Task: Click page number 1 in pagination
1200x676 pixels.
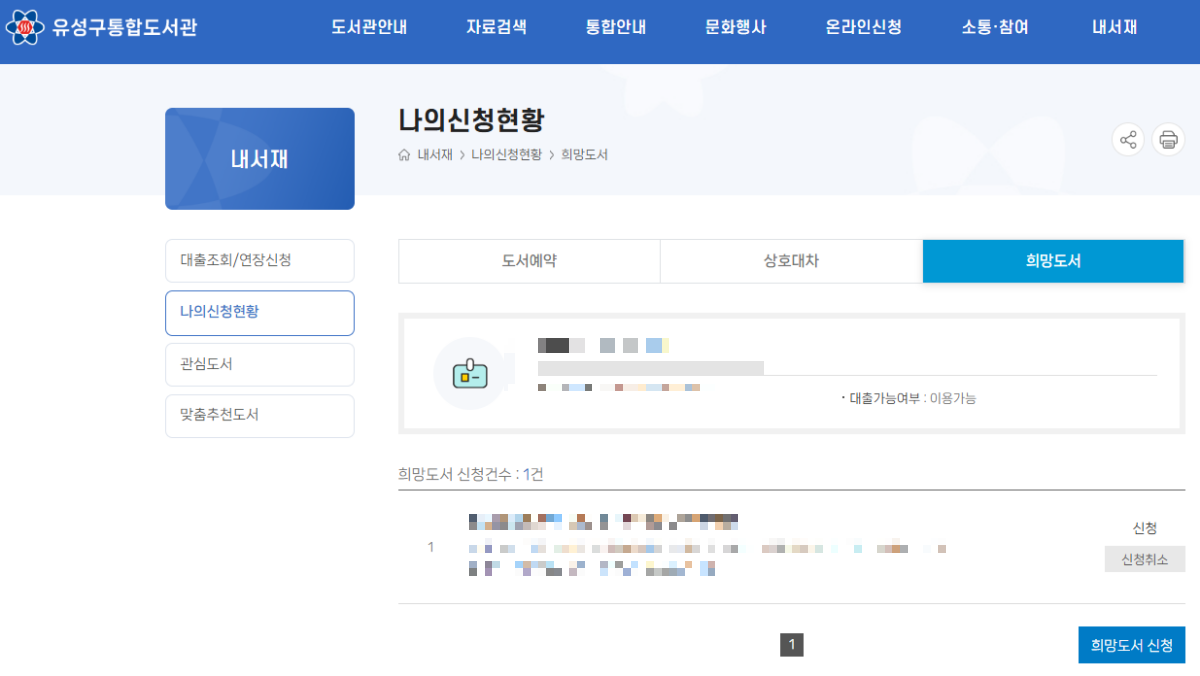Action: point(792,645)
